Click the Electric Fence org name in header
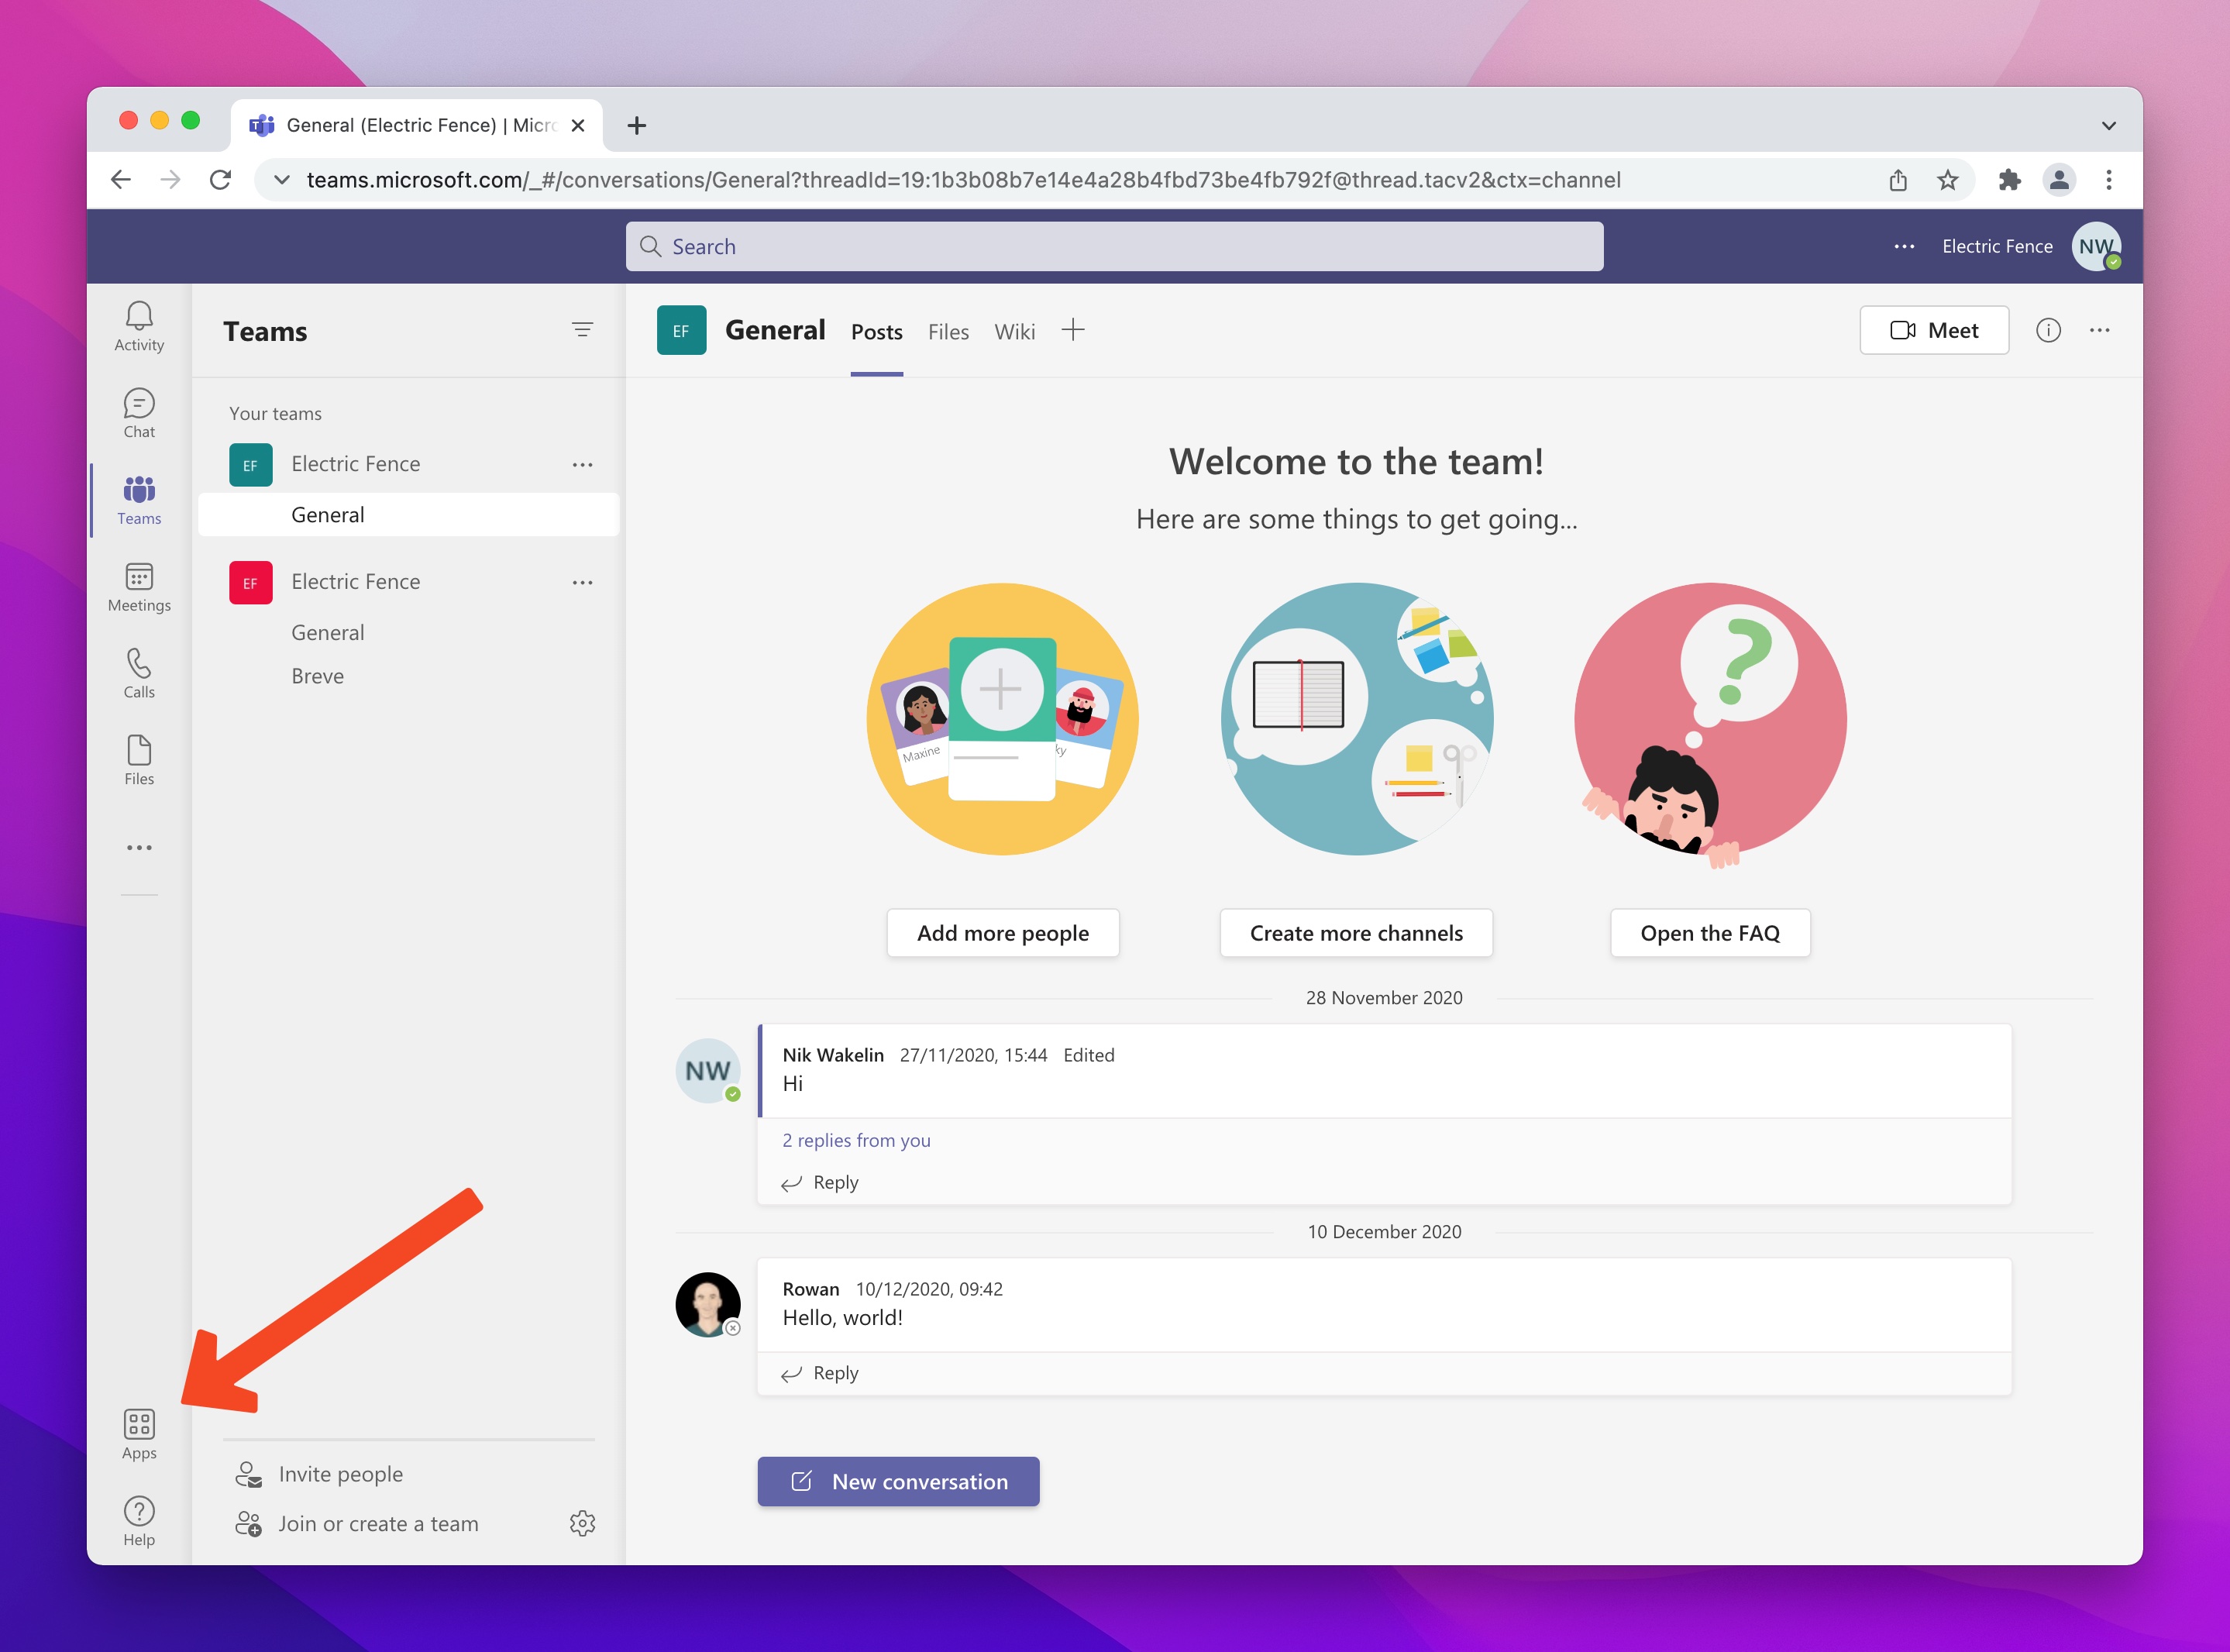 pyautogui.click(x=1997, y=246)
